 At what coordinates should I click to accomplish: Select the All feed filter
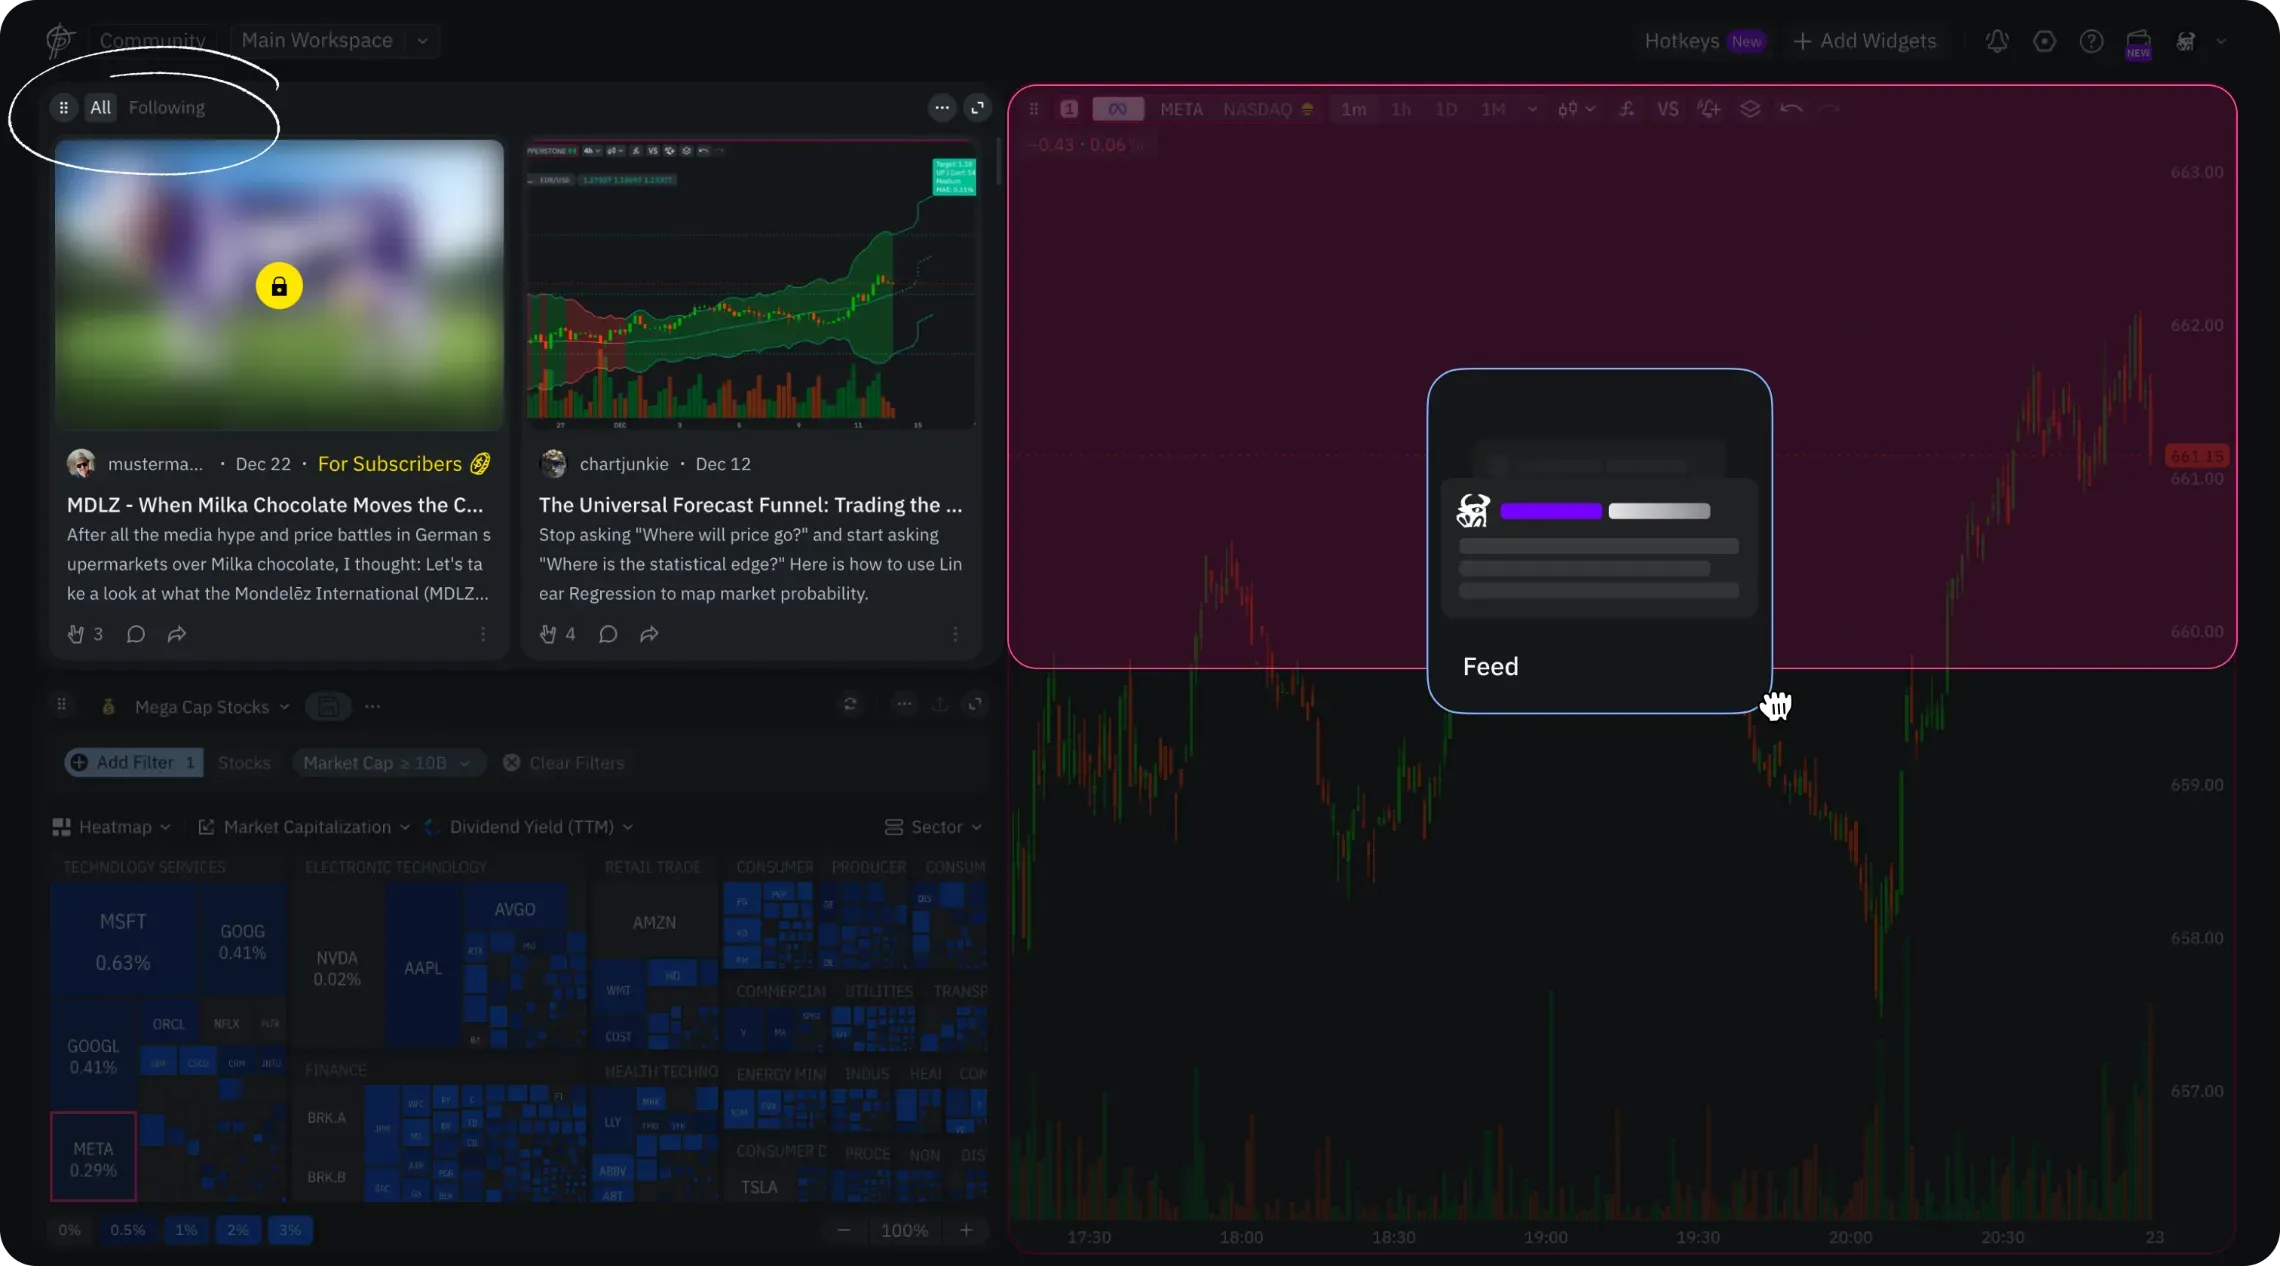[x=100, y=107]
